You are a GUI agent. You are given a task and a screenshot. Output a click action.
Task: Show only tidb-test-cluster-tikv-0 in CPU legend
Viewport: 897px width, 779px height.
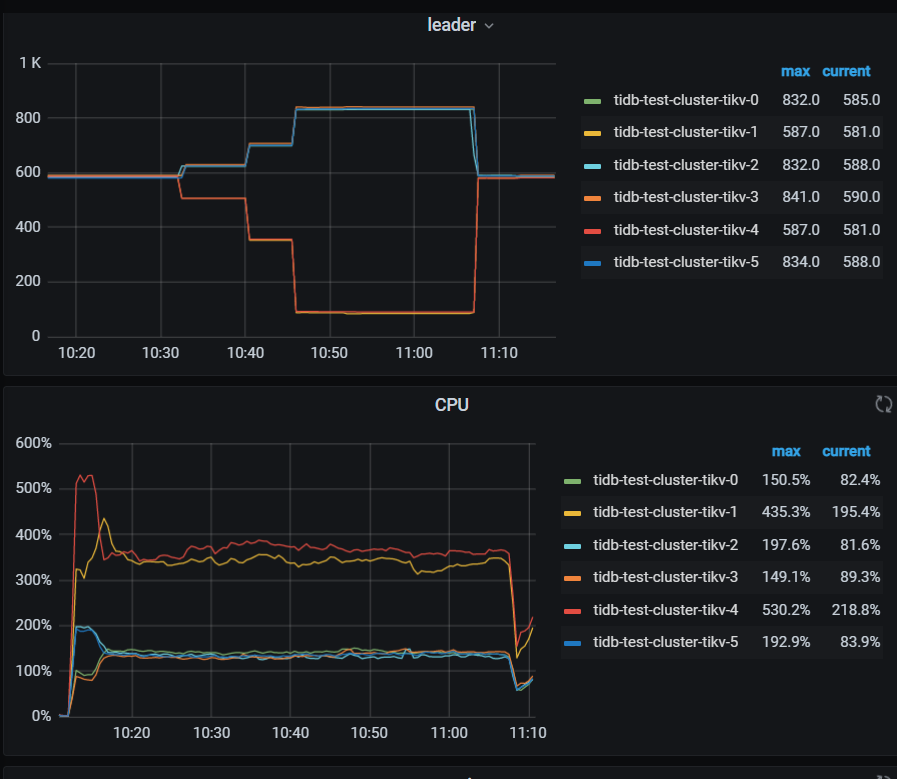[x=665, y=480]
